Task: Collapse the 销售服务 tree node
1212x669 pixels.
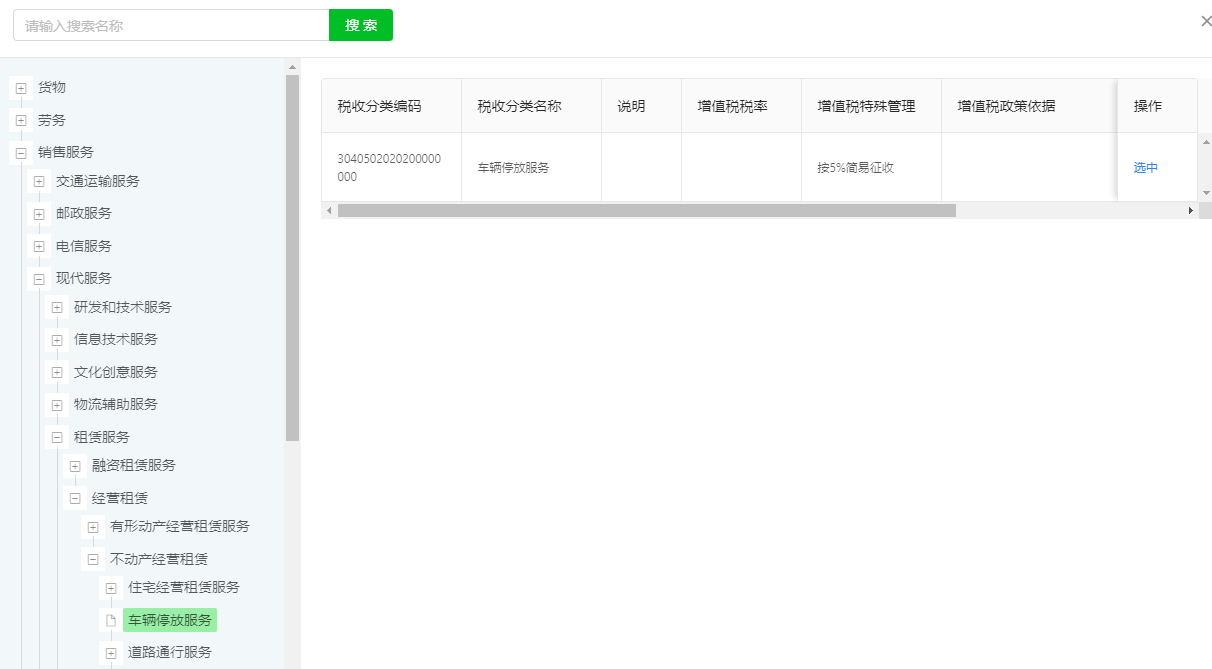Action: pos(21,153)
